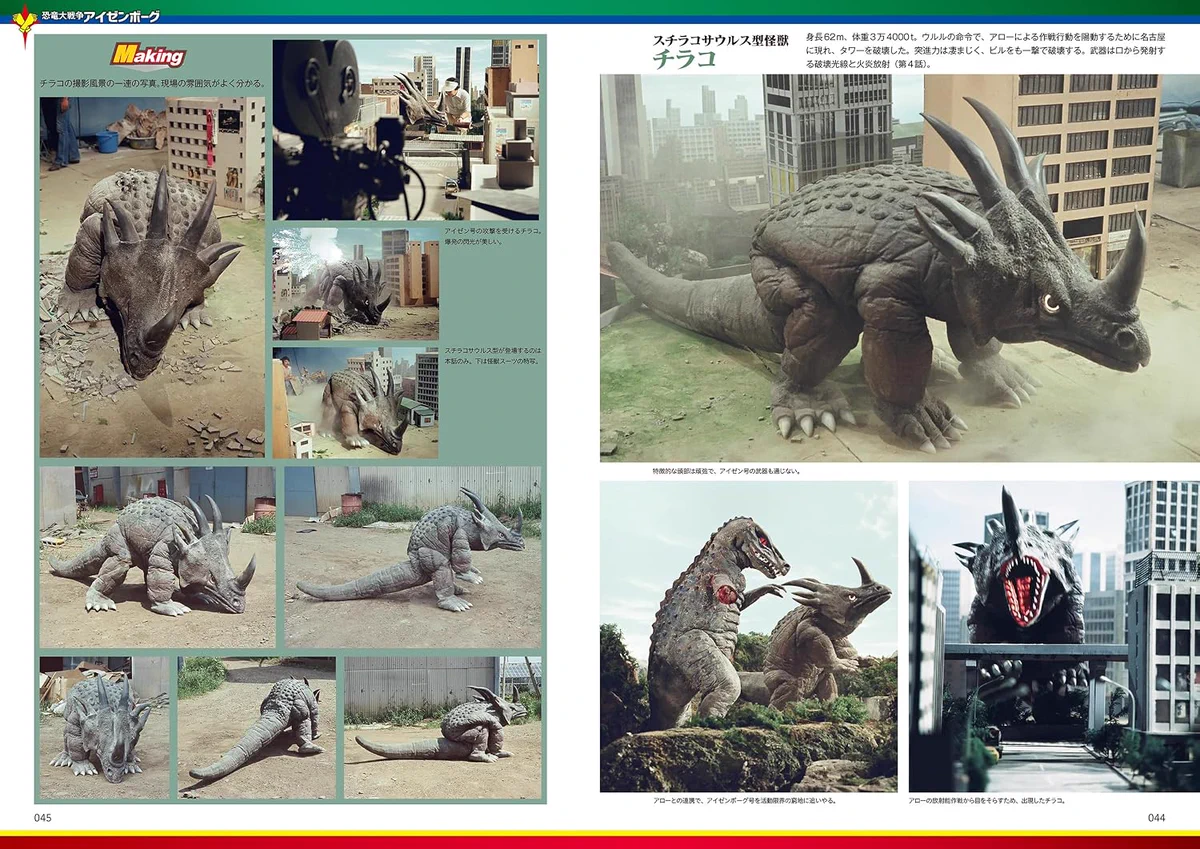Open the photo of Chirako knocking the tan building
1200x849 pixels.
356,403
